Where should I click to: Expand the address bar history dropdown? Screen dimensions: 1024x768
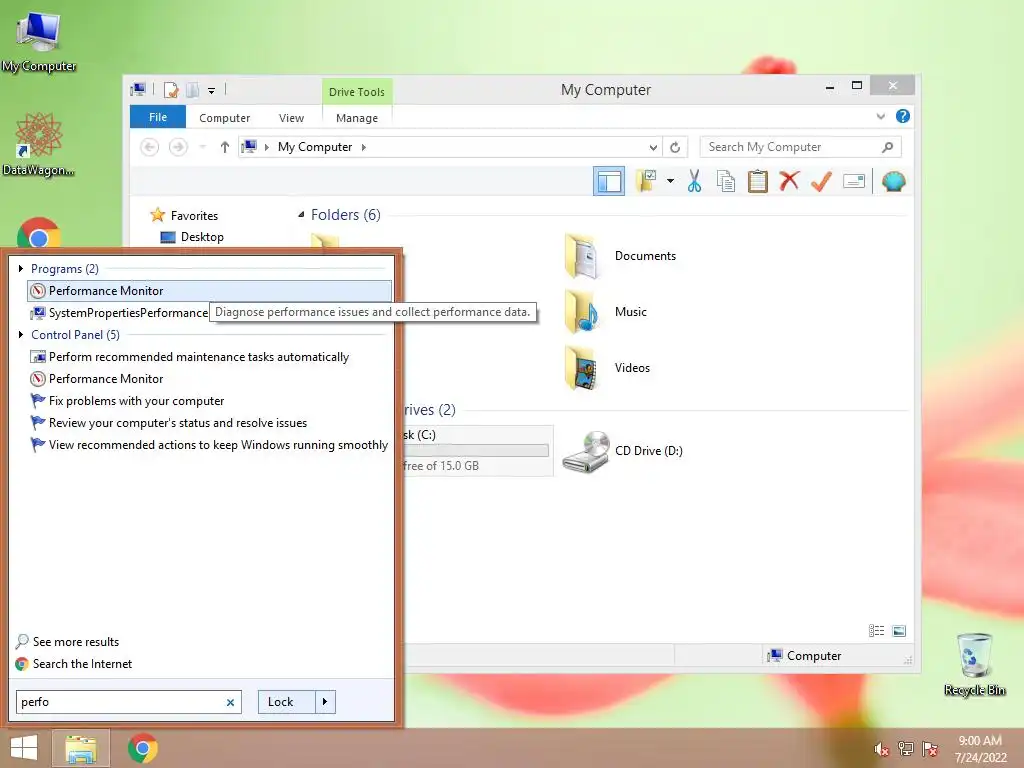coord(653,147)
